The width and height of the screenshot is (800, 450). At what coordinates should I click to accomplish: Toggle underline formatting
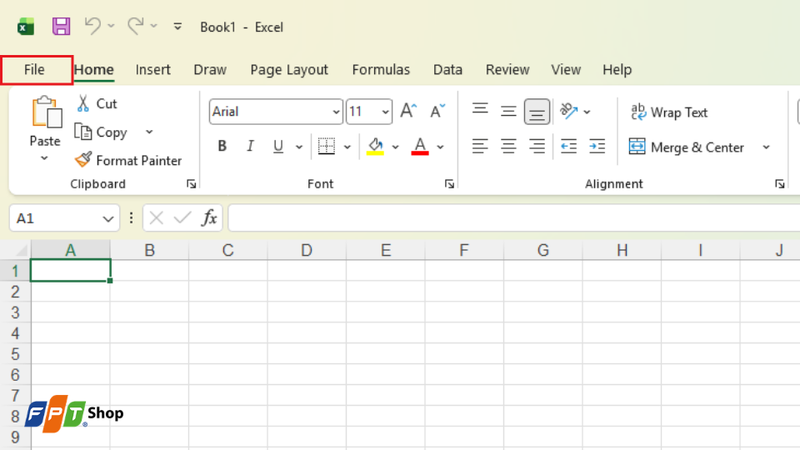click(278, 146)
